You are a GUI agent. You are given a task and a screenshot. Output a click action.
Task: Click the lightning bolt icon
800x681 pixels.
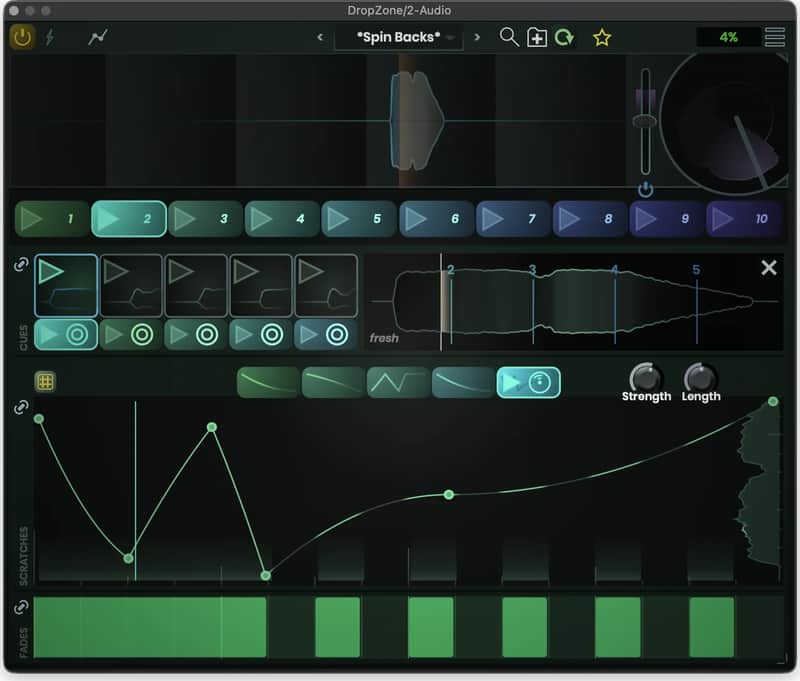point(50,37)
